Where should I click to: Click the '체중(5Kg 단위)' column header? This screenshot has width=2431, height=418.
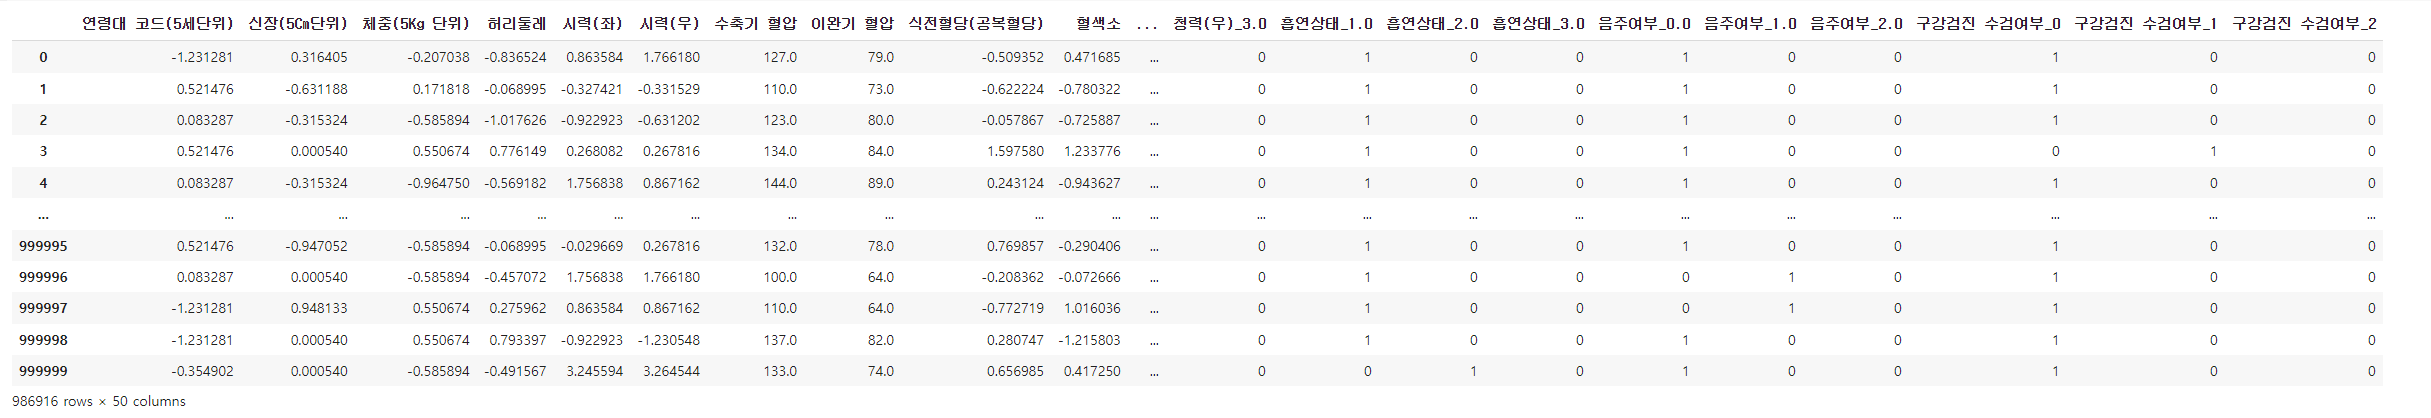416,24
